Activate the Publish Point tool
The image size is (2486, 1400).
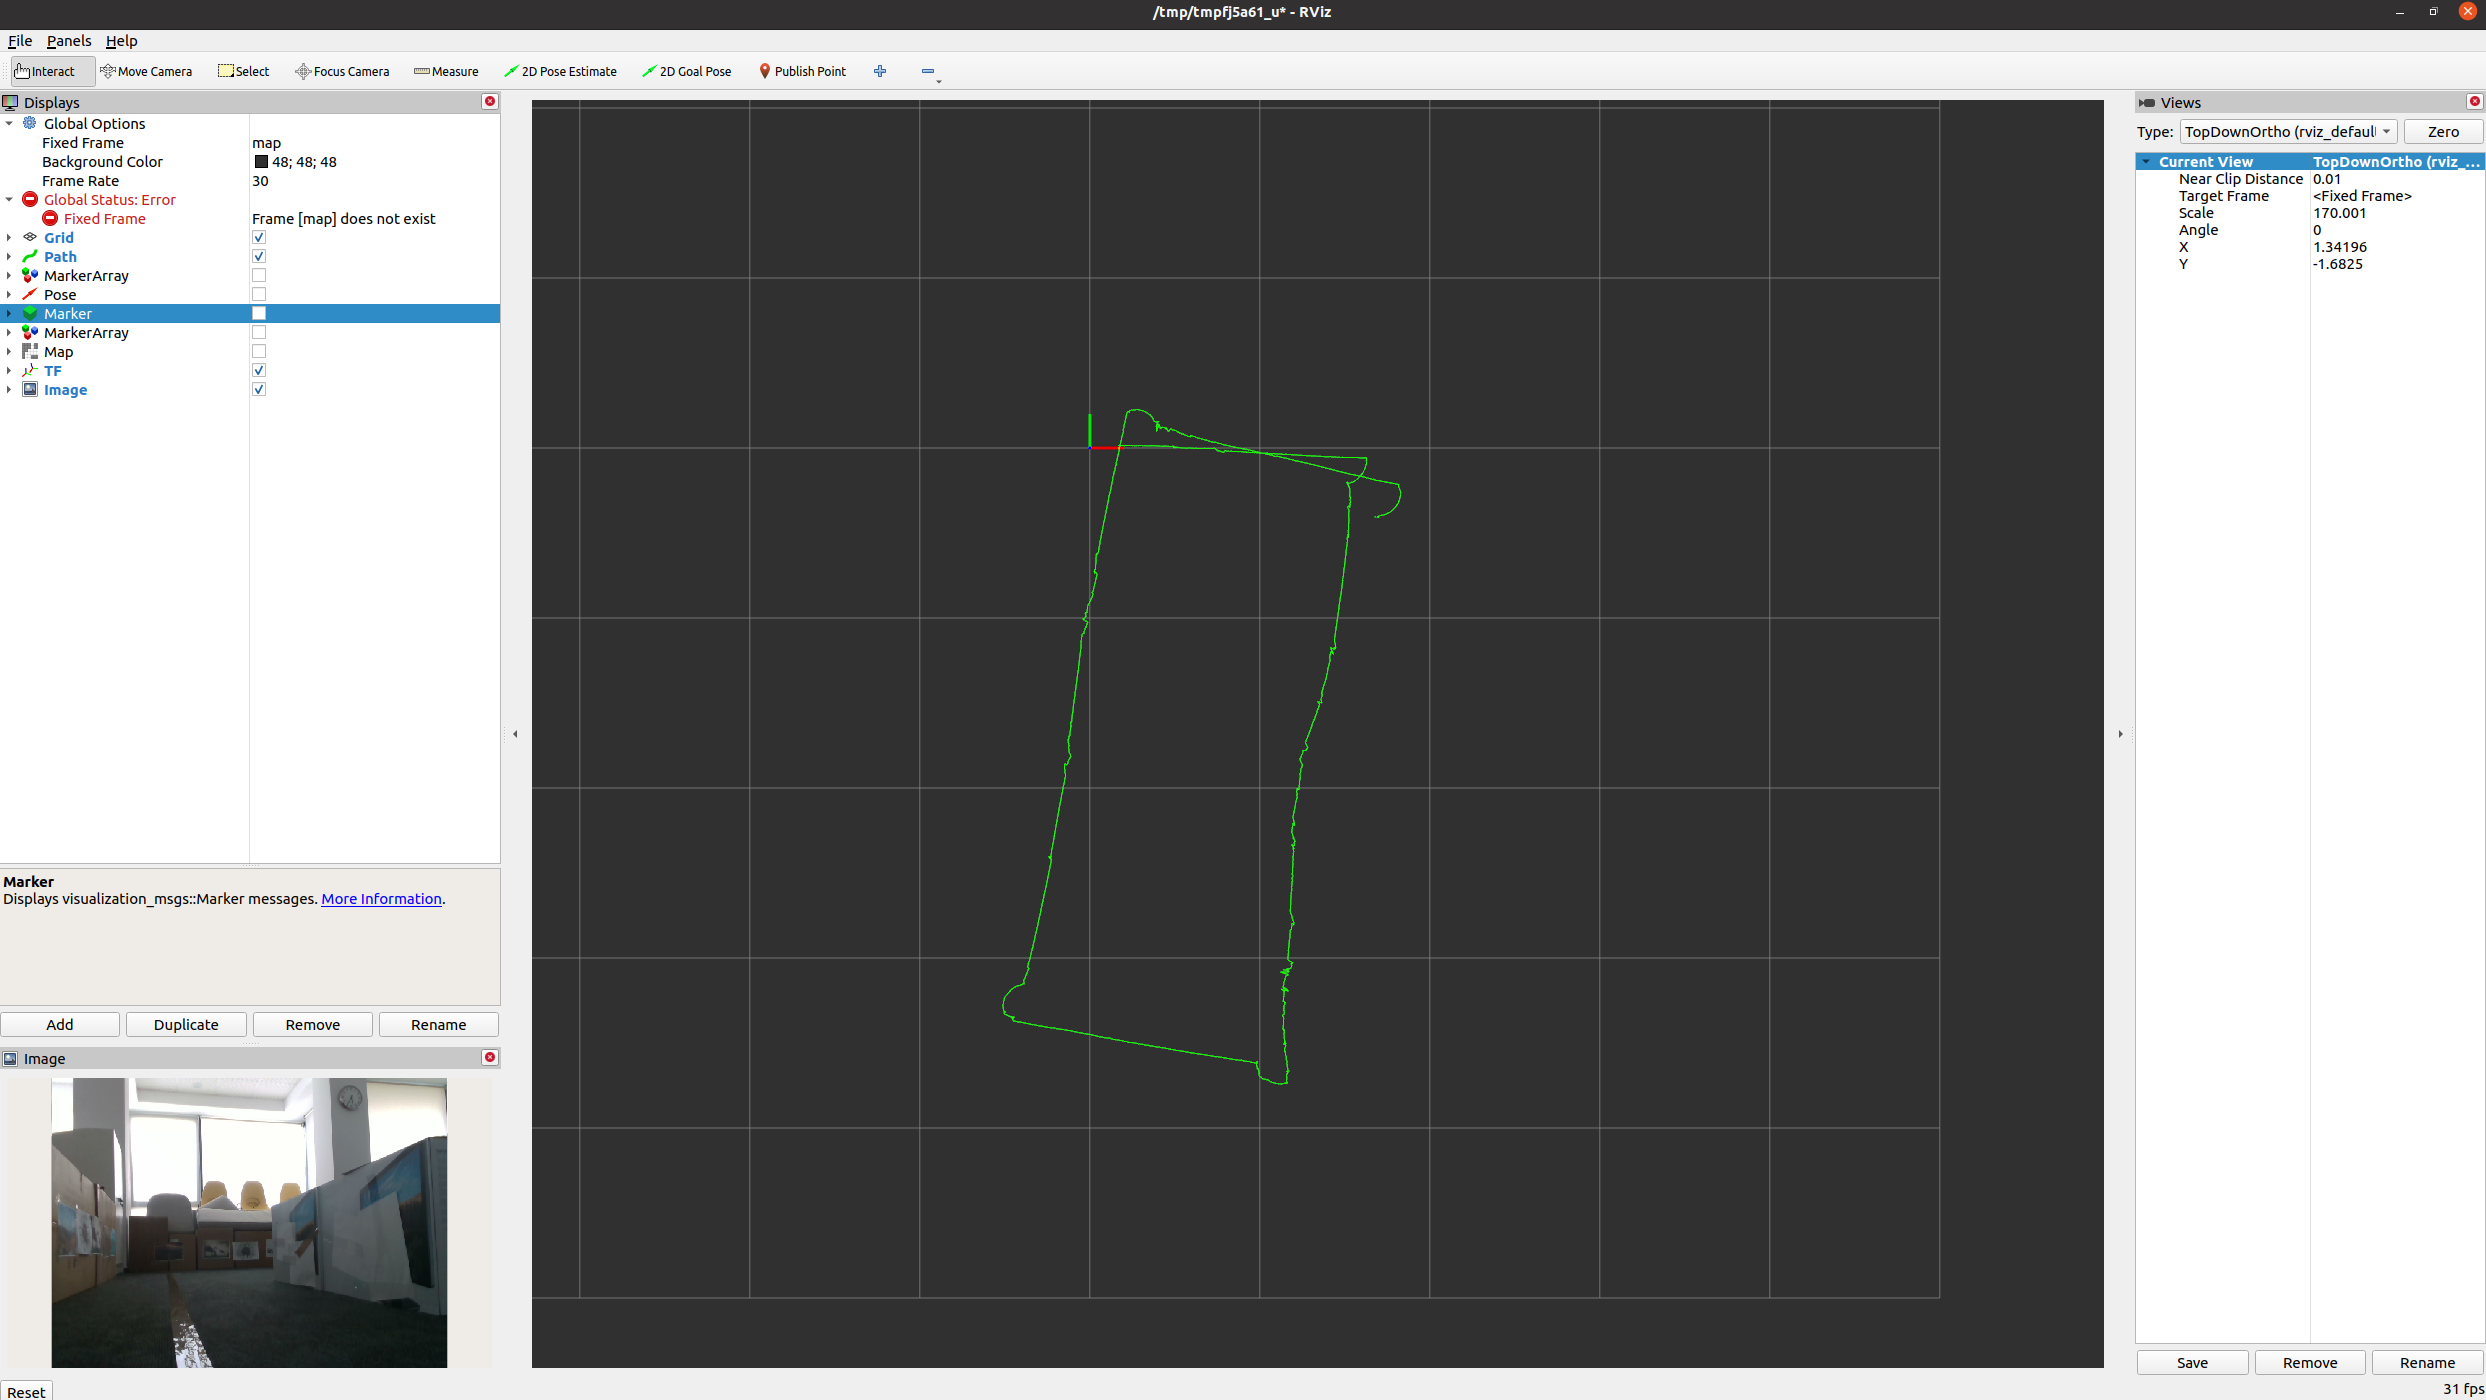803,71
